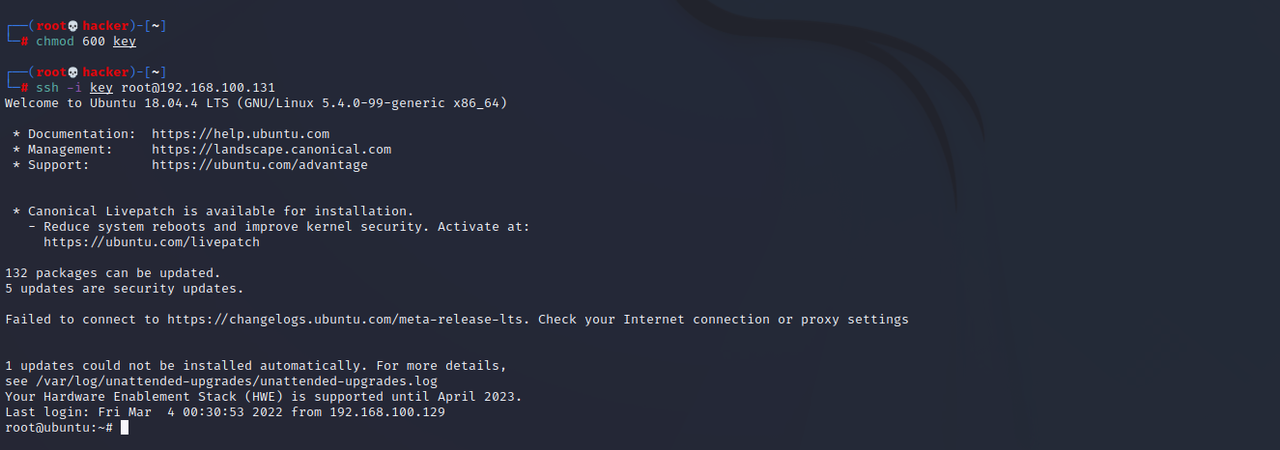Click the Hardware Enablement Stack support line
This screenshot has width=1280, height=450.
(263, 396)
